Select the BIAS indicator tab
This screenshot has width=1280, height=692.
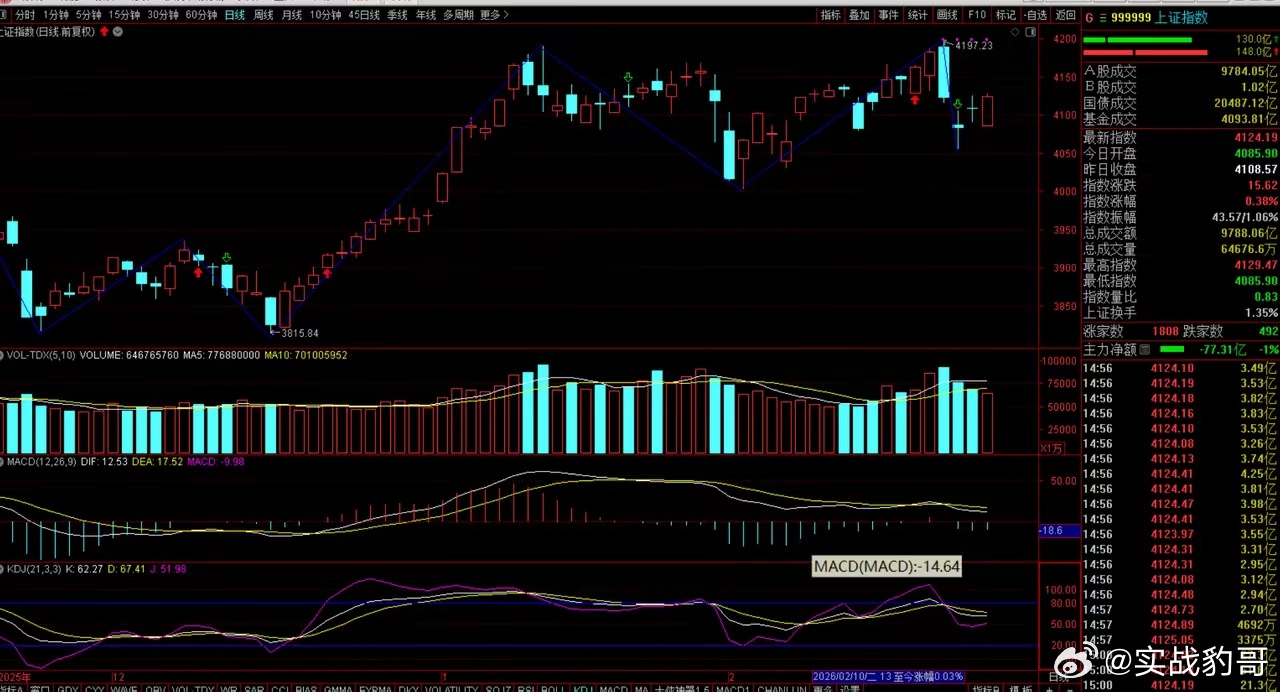[x=308, y=688]
